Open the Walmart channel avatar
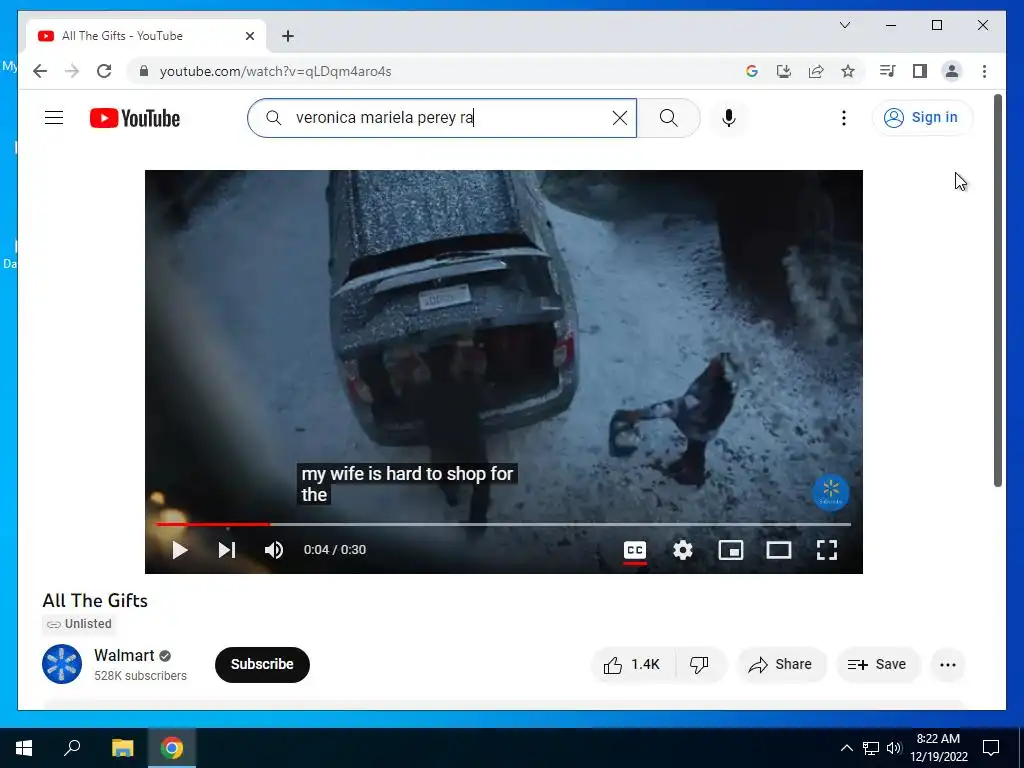 (62, 664)
